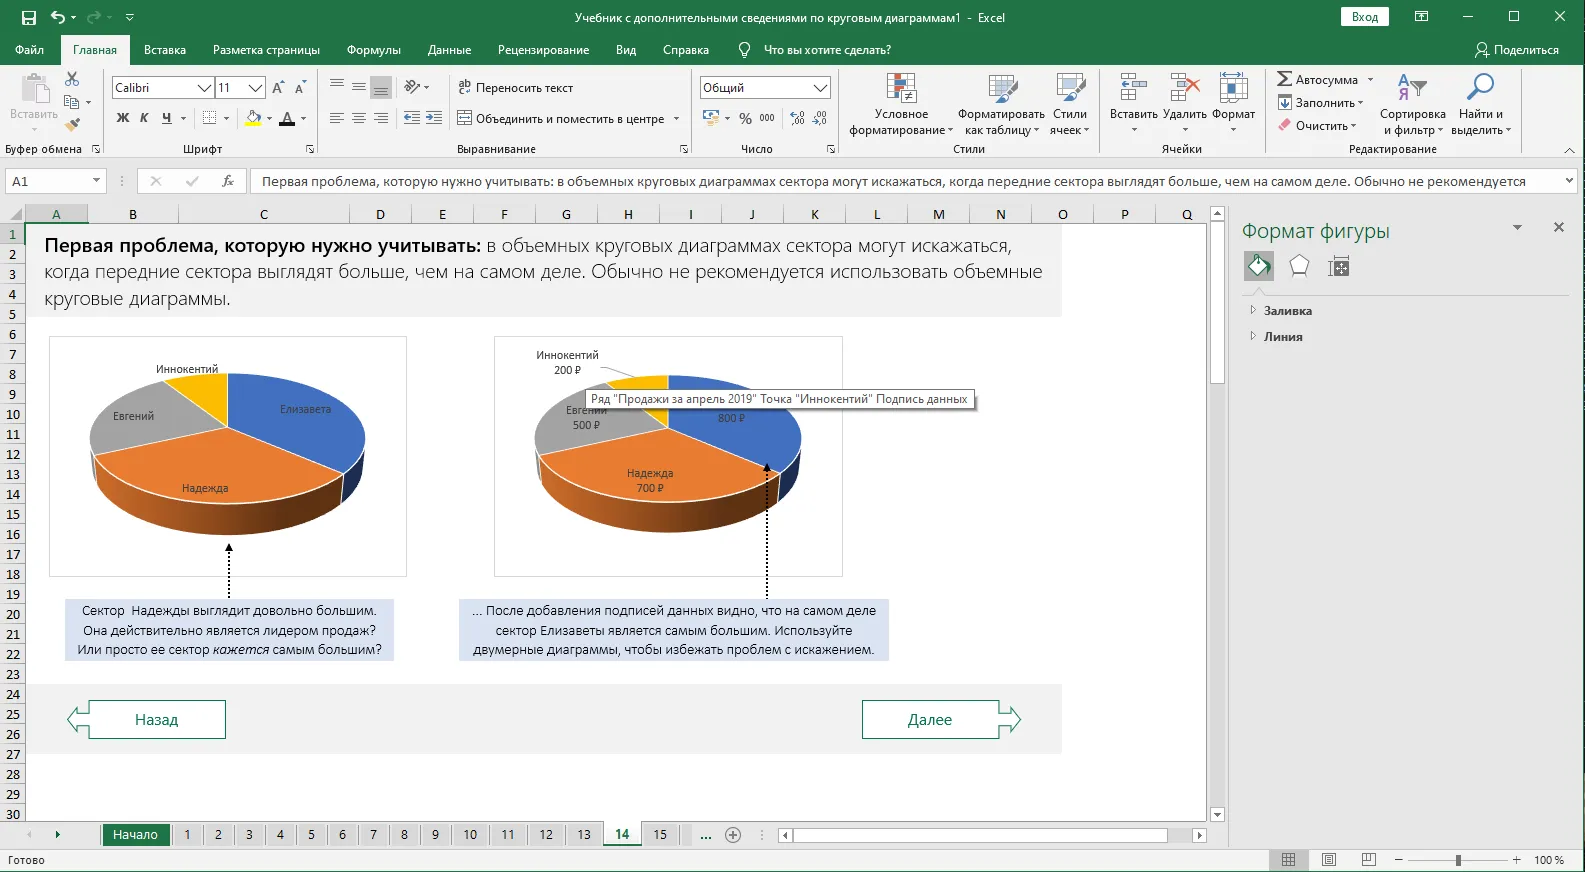Image resolution: width=1585 pixels, height=872 pixels.
Task: Click the Find and Select magnifier icon
Action: 1480,88
